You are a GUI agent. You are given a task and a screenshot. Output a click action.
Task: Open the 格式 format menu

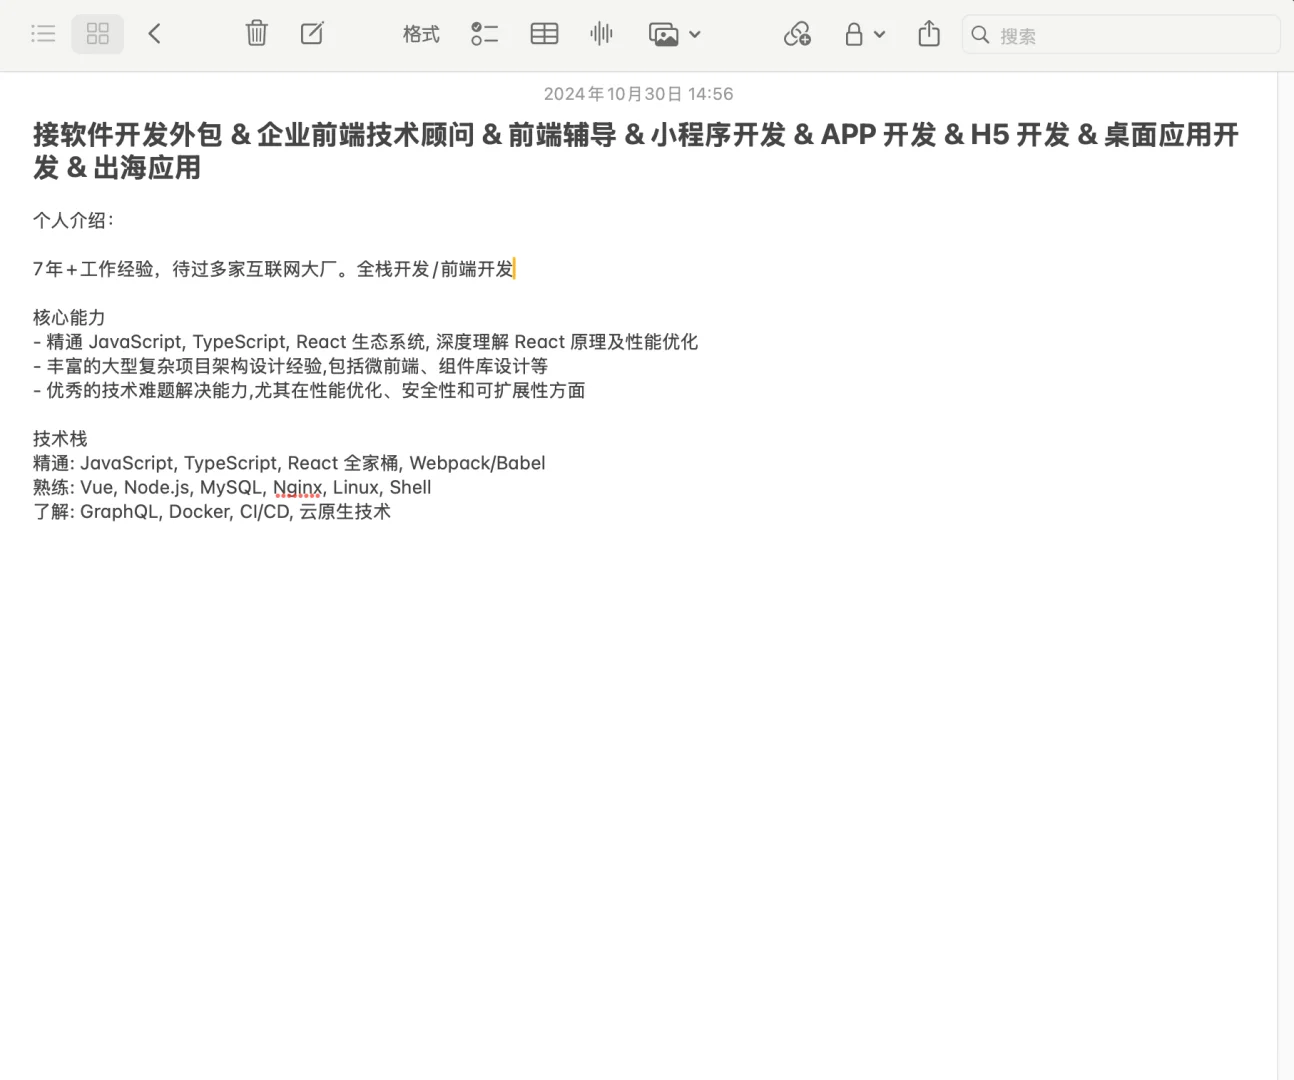[x=420, y=33]
